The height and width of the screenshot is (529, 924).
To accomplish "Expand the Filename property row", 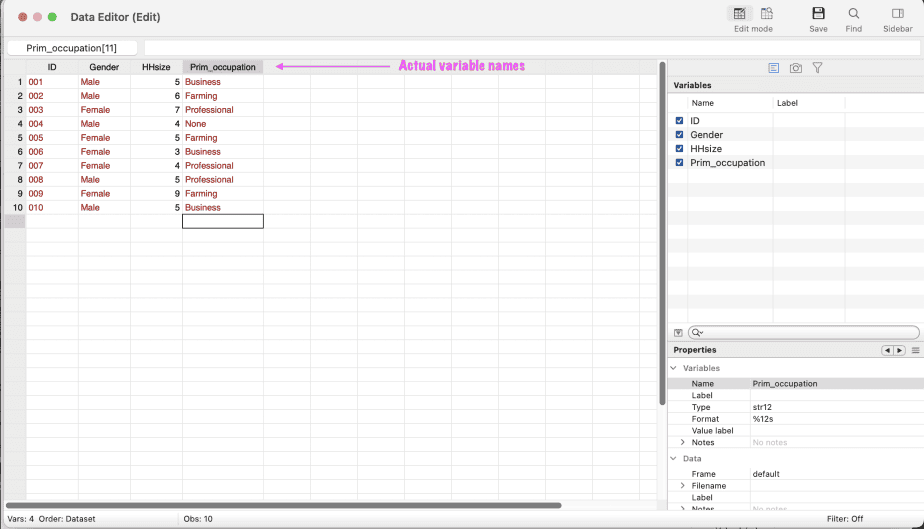I will (683, 486).
